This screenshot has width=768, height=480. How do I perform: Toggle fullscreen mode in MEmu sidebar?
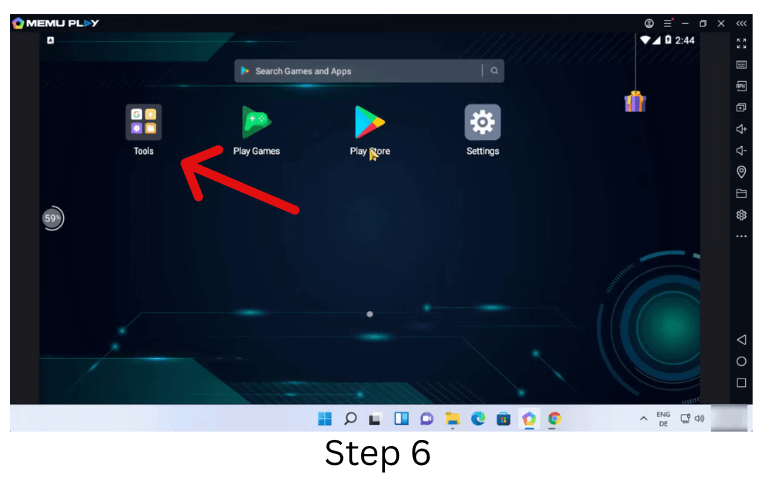point(742,44)
